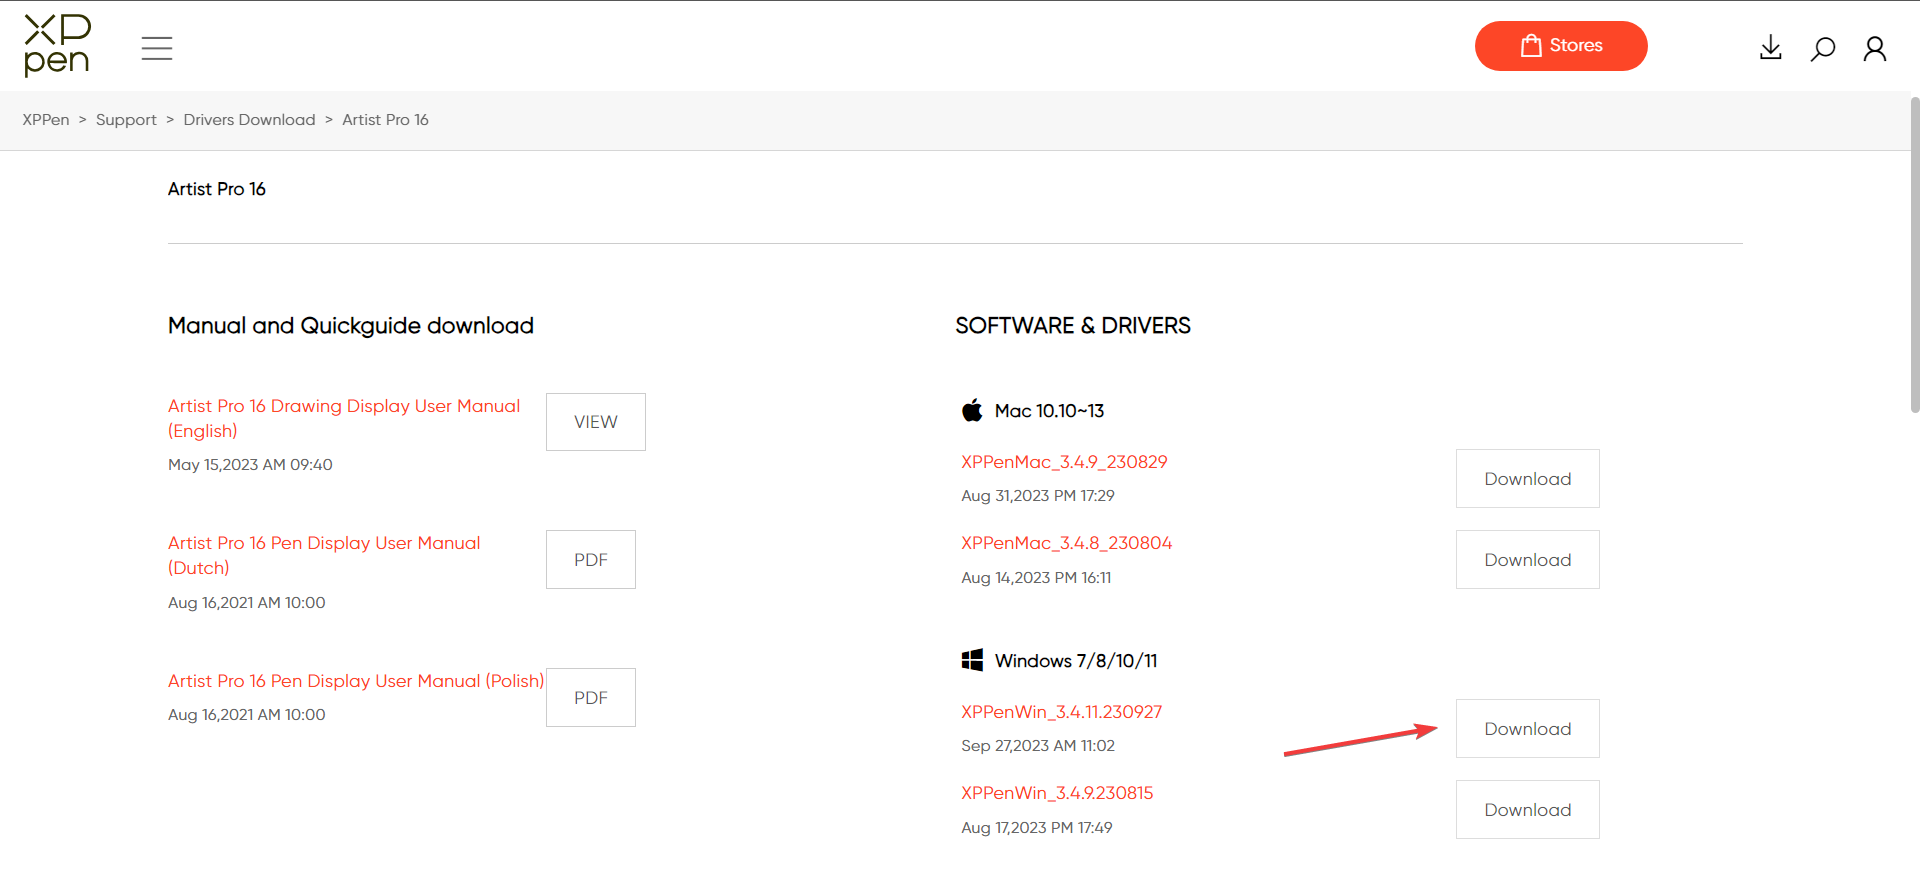Screen dimensions: 1920x893
Task: Click Manual and Quickguide download heading
Action: coord(351,326)
